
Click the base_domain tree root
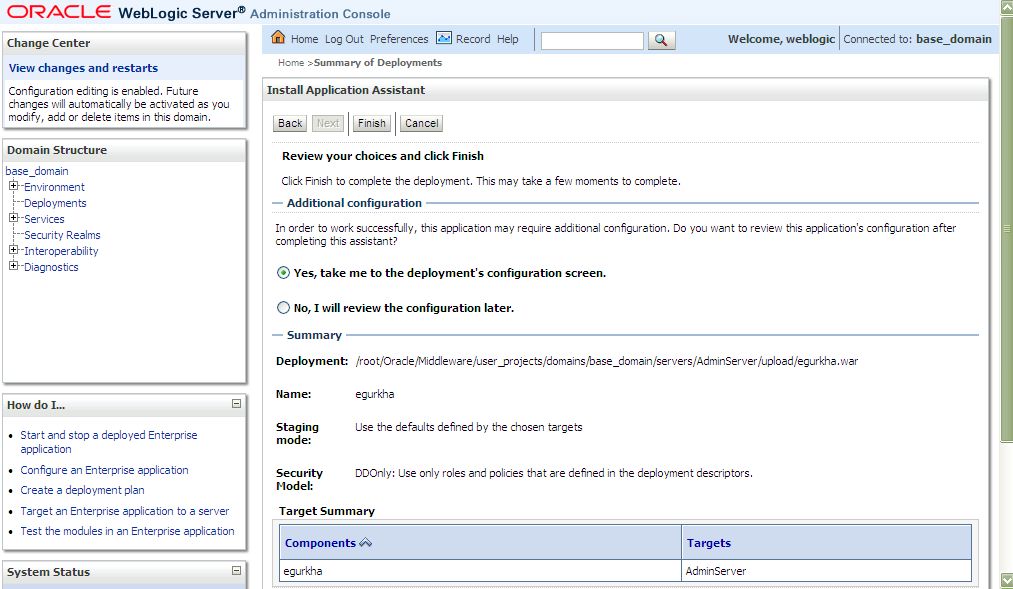[x=37, y=171]
